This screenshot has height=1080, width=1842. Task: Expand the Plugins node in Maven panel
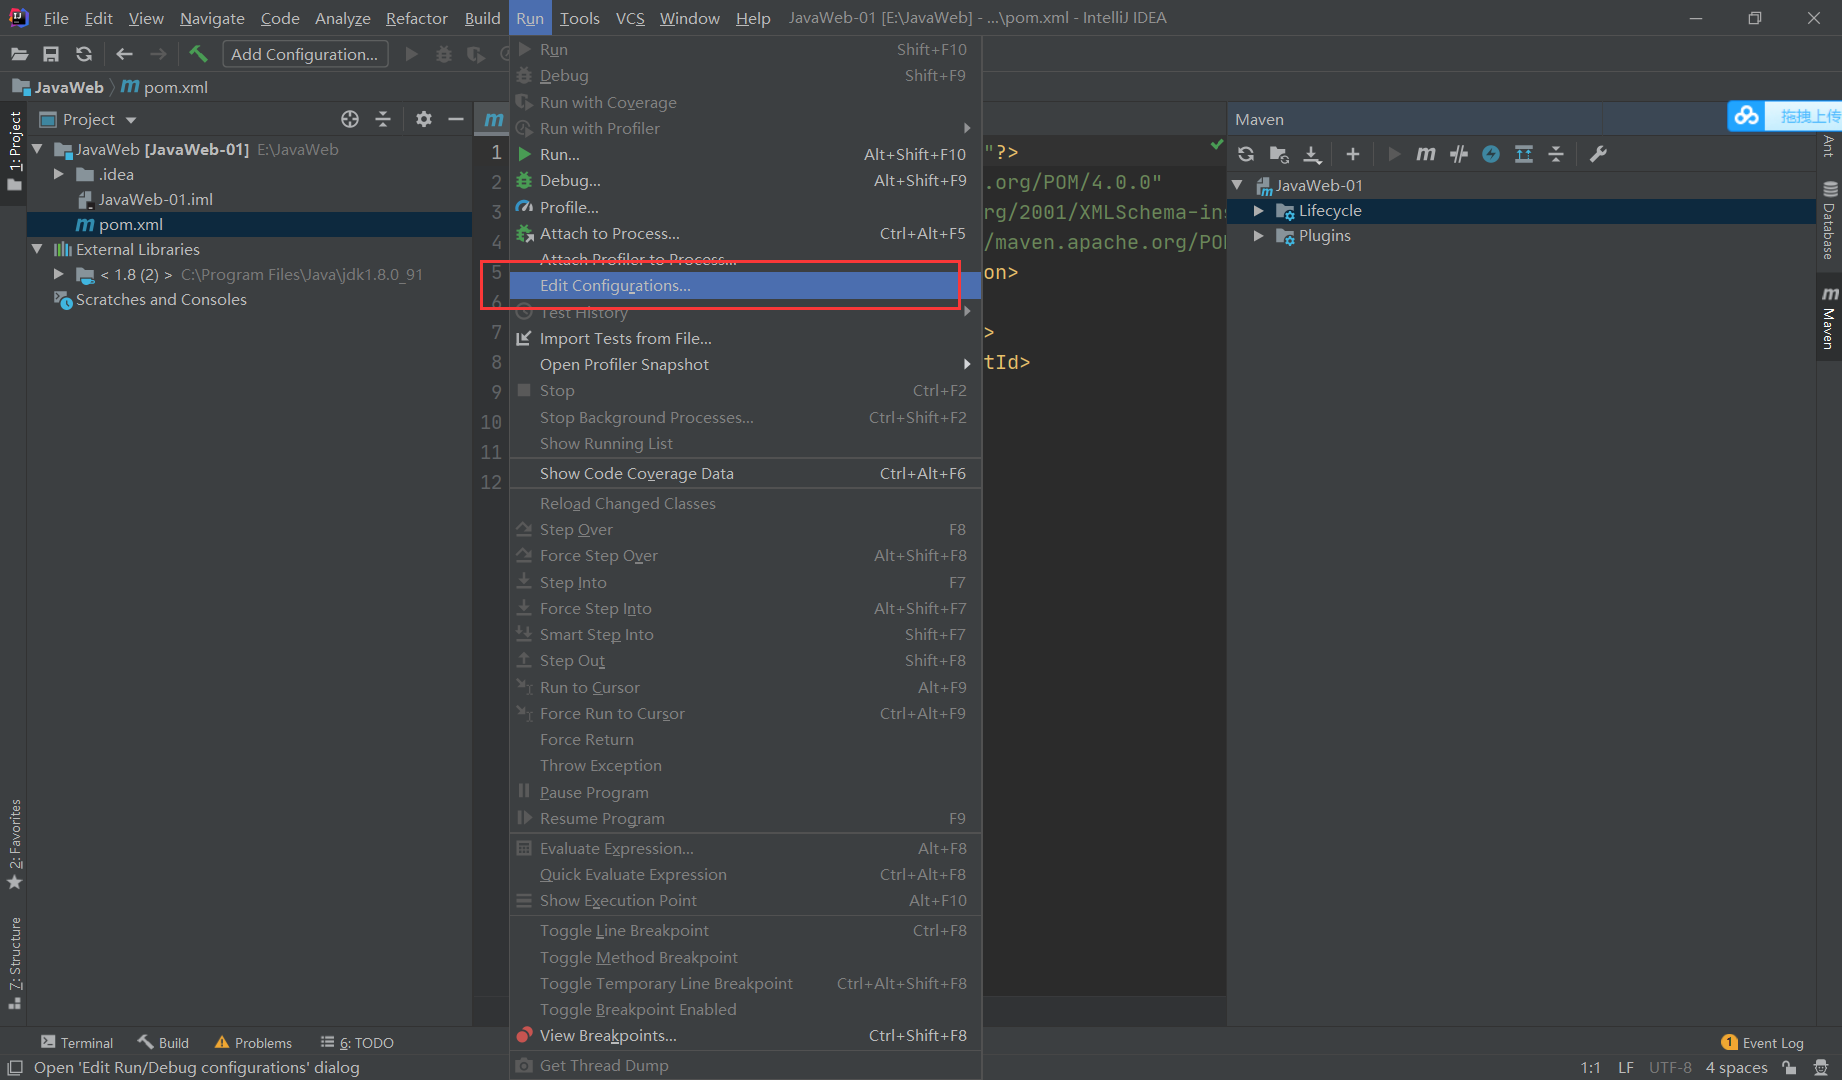pyautogui.click(x=1258, y=236)
